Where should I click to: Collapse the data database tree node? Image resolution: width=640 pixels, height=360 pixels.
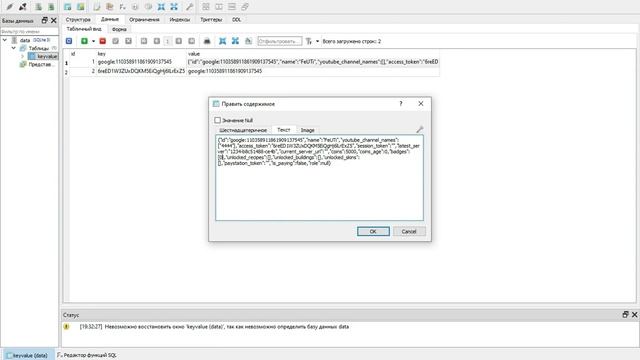click(x=5, y=40)
